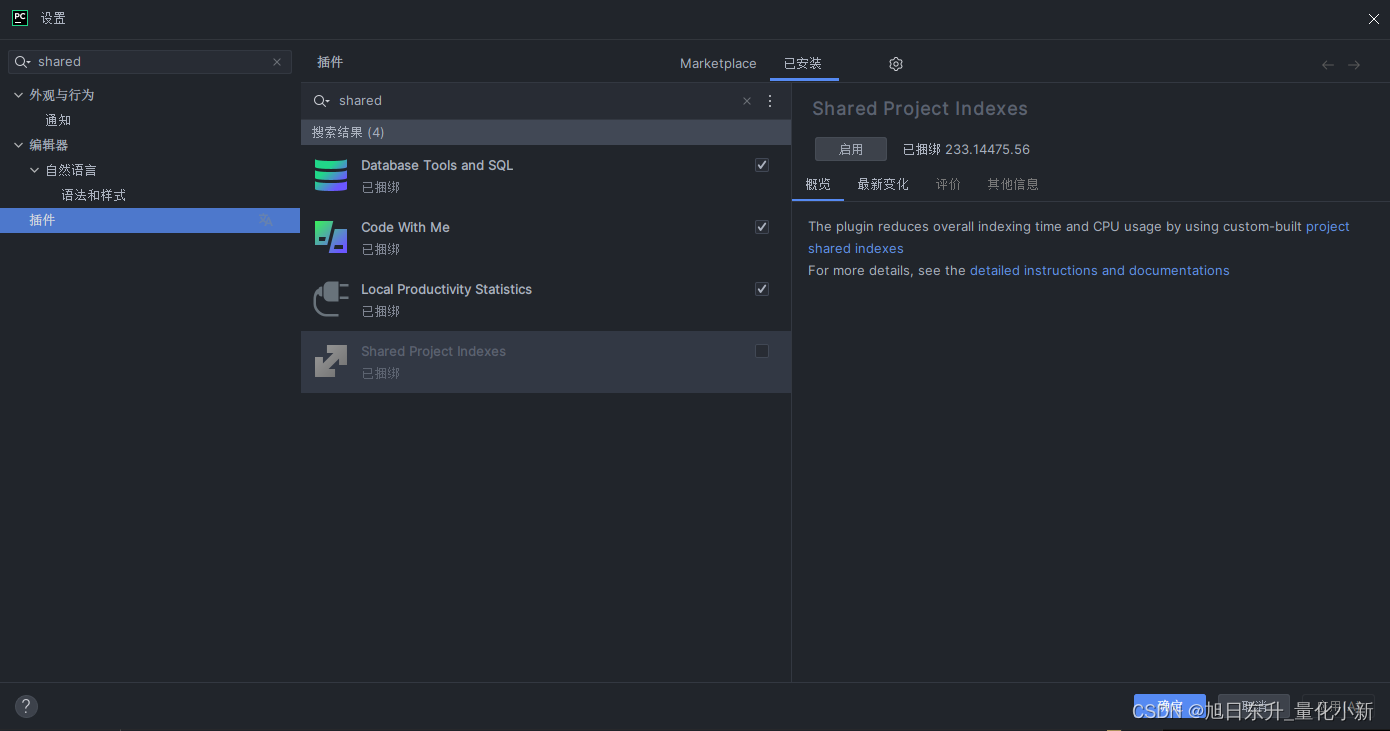Click the Database Tools and SQL icon
This screenshot has height=731, width=1390.
coord(331,175)
